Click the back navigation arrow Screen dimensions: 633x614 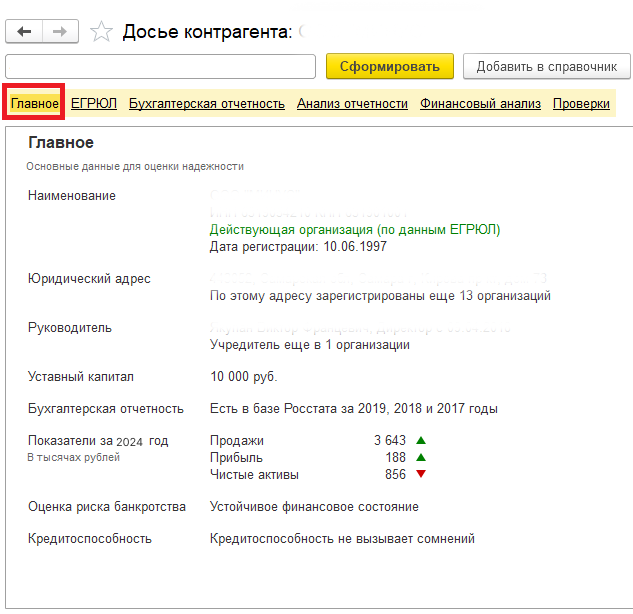[25, 32]
